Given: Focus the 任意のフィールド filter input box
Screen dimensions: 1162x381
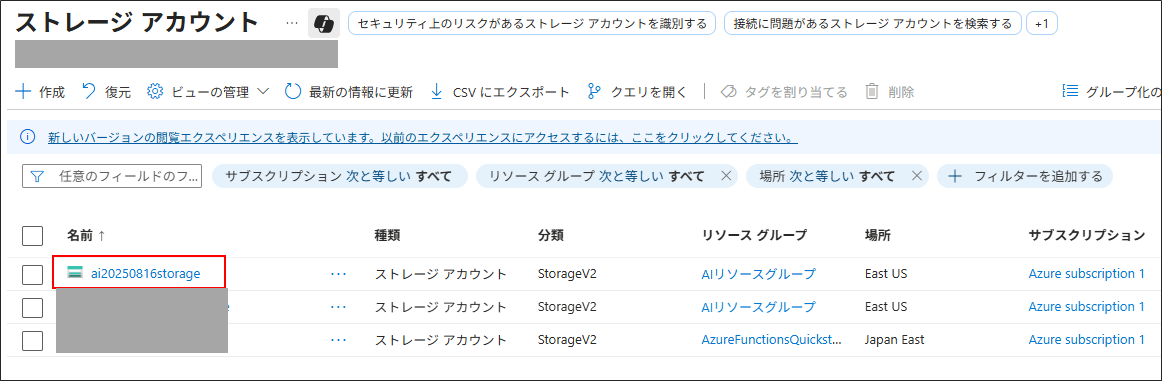Looking at the screenshot, I should pos(112,176).
